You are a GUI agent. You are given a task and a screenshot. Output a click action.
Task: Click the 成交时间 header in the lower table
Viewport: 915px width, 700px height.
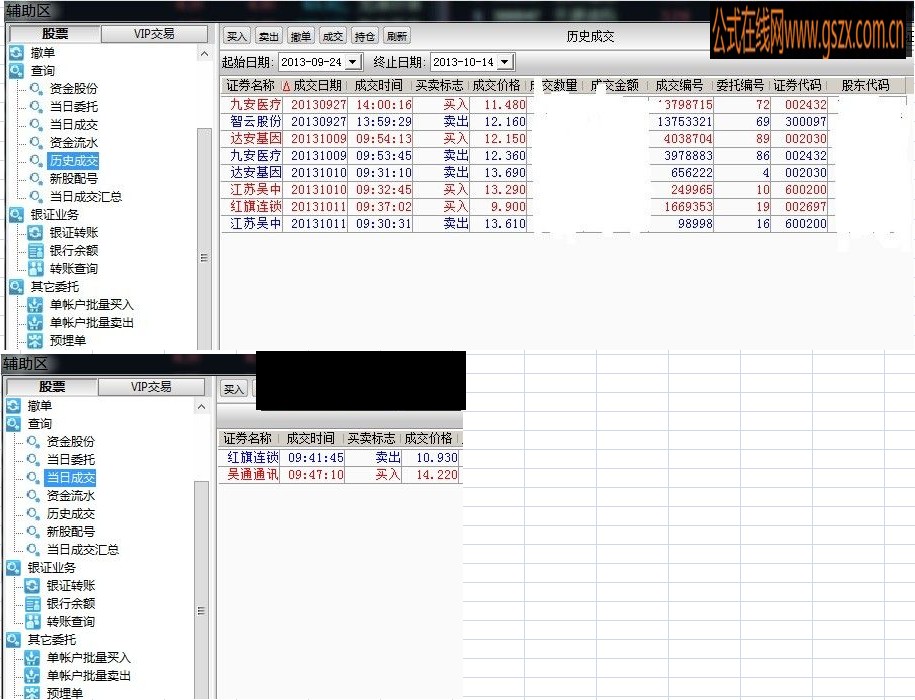pyautogui.click(x=311, y=439)
